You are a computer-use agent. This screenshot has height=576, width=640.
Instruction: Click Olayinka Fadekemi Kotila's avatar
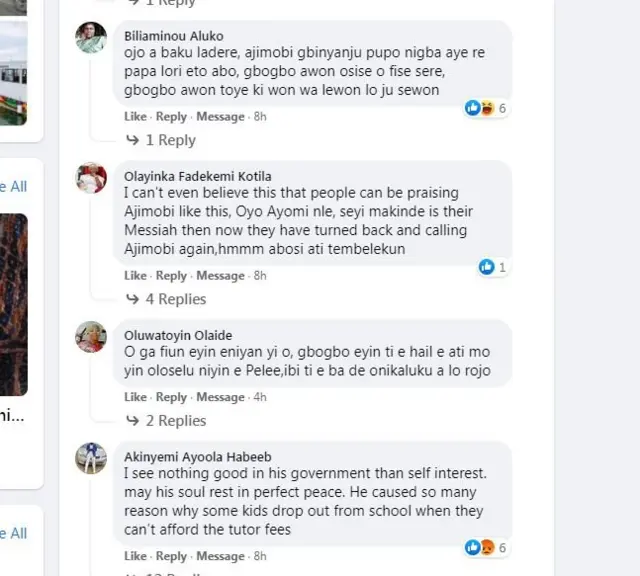(x=91, y=177)
